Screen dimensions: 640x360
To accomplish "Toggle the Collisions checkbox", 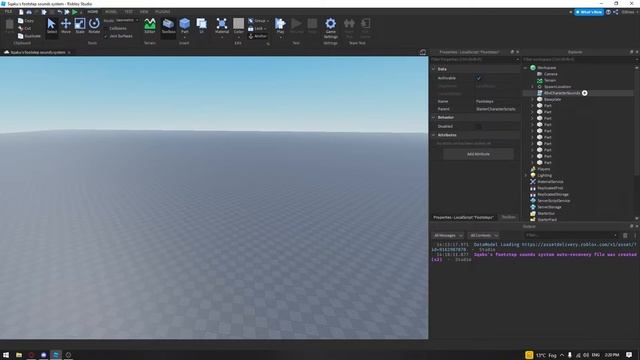I will click(x=106, y=29).
